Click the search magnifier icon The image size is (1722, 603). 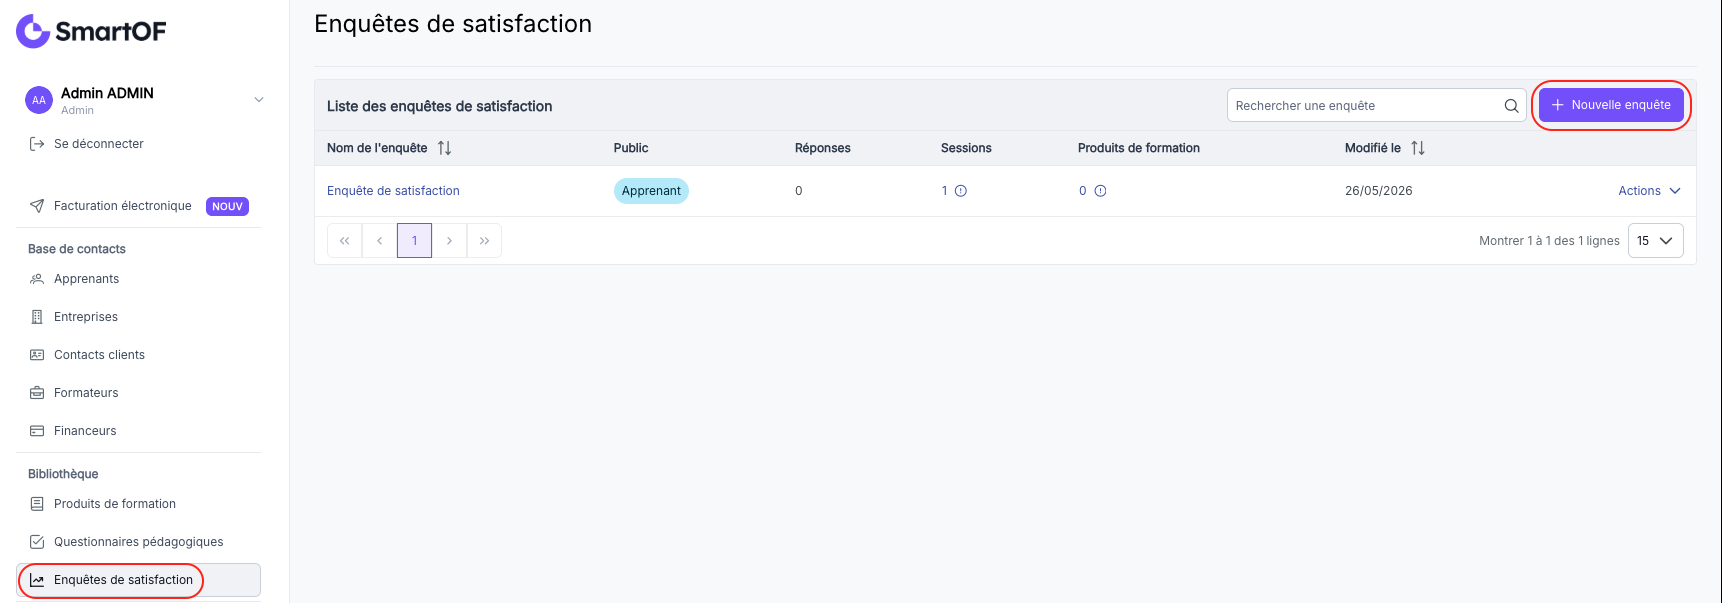1511,106
